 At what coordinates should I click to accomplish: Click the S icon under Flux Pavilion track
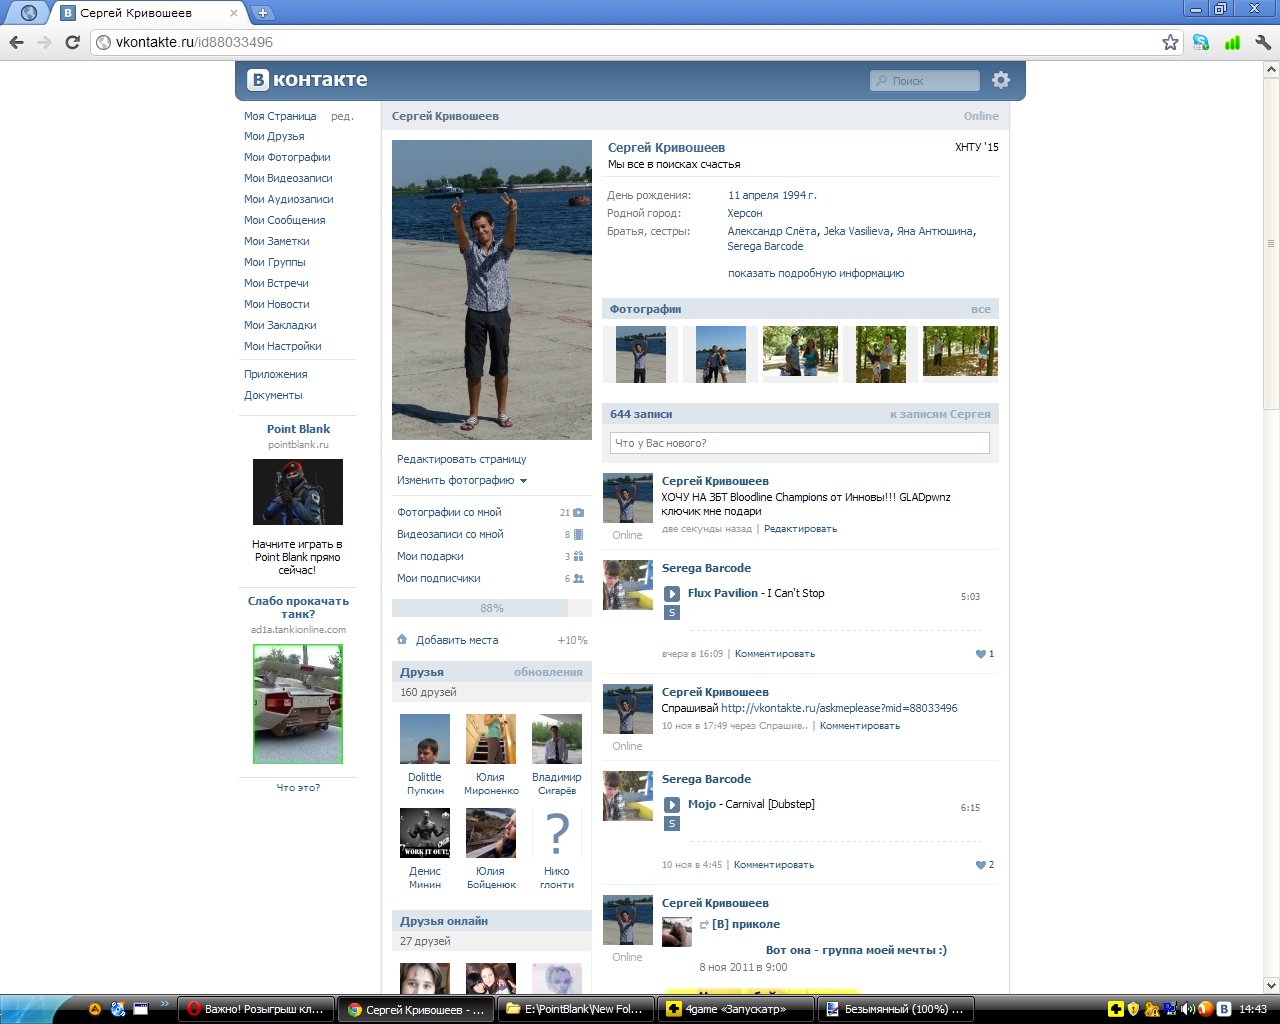tap(672, 612)
